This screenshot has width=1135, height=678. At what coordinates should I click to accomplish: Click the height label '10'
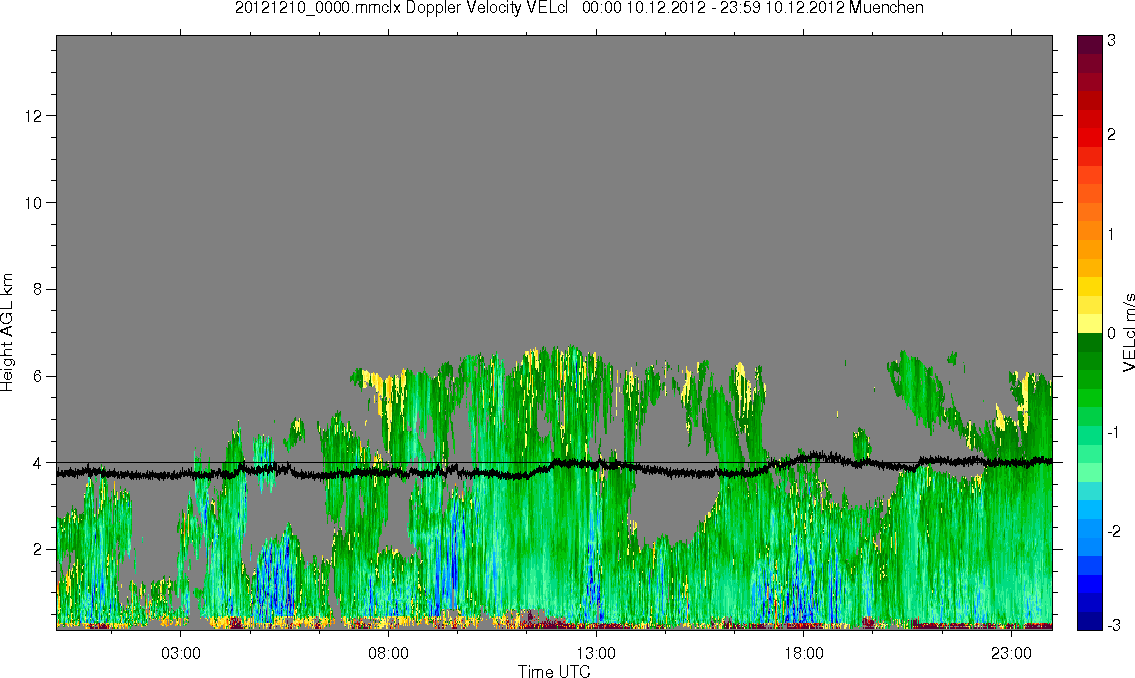[33, 203]
